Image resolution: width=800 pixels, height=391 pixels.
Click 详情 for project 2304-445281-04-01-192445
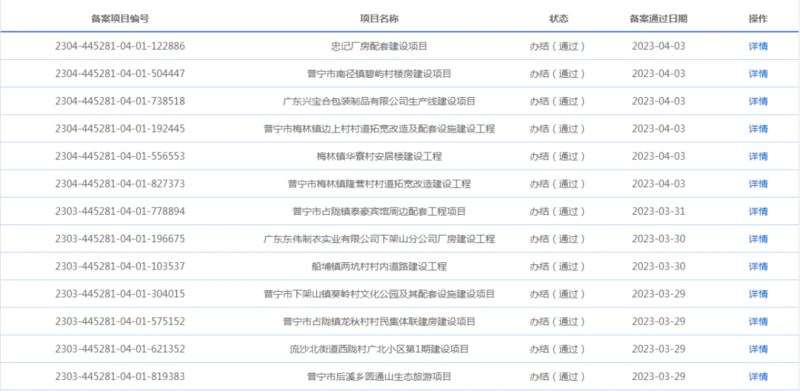click(758, 129)
